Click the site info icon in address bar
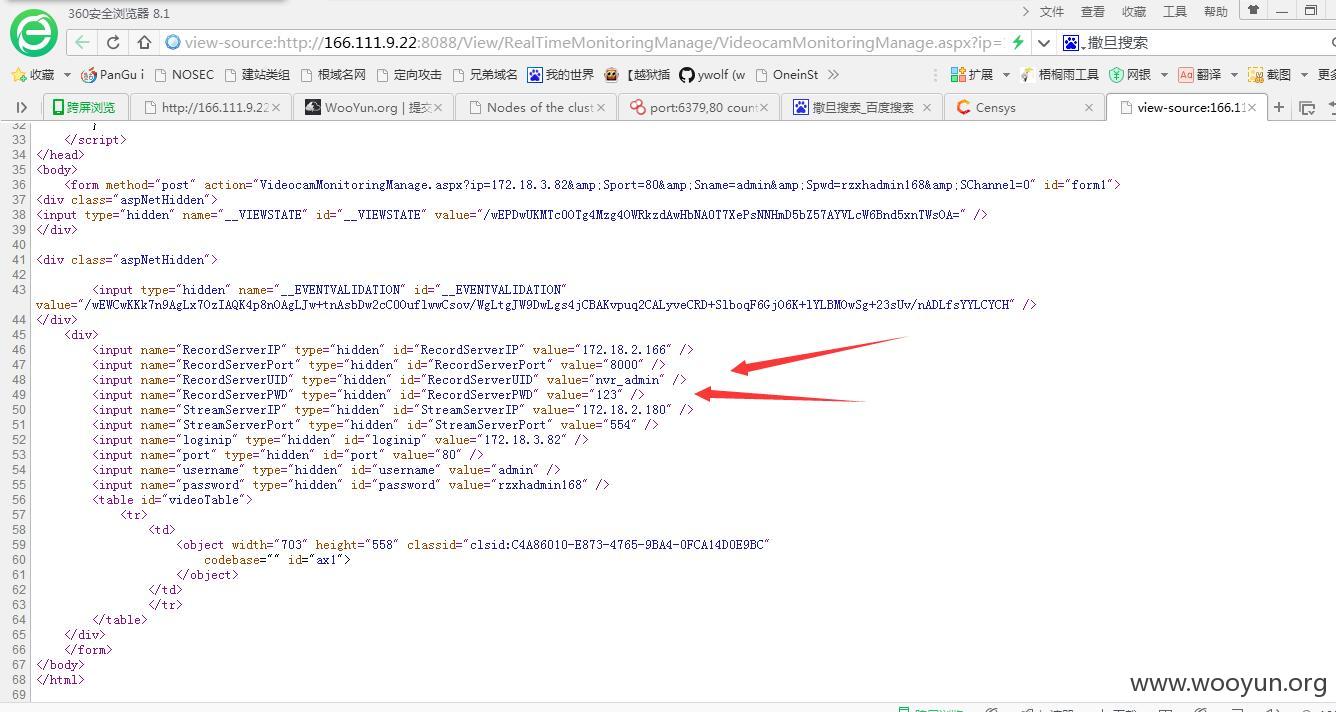This screenshot has width=1336, height=712. [173, 42]
